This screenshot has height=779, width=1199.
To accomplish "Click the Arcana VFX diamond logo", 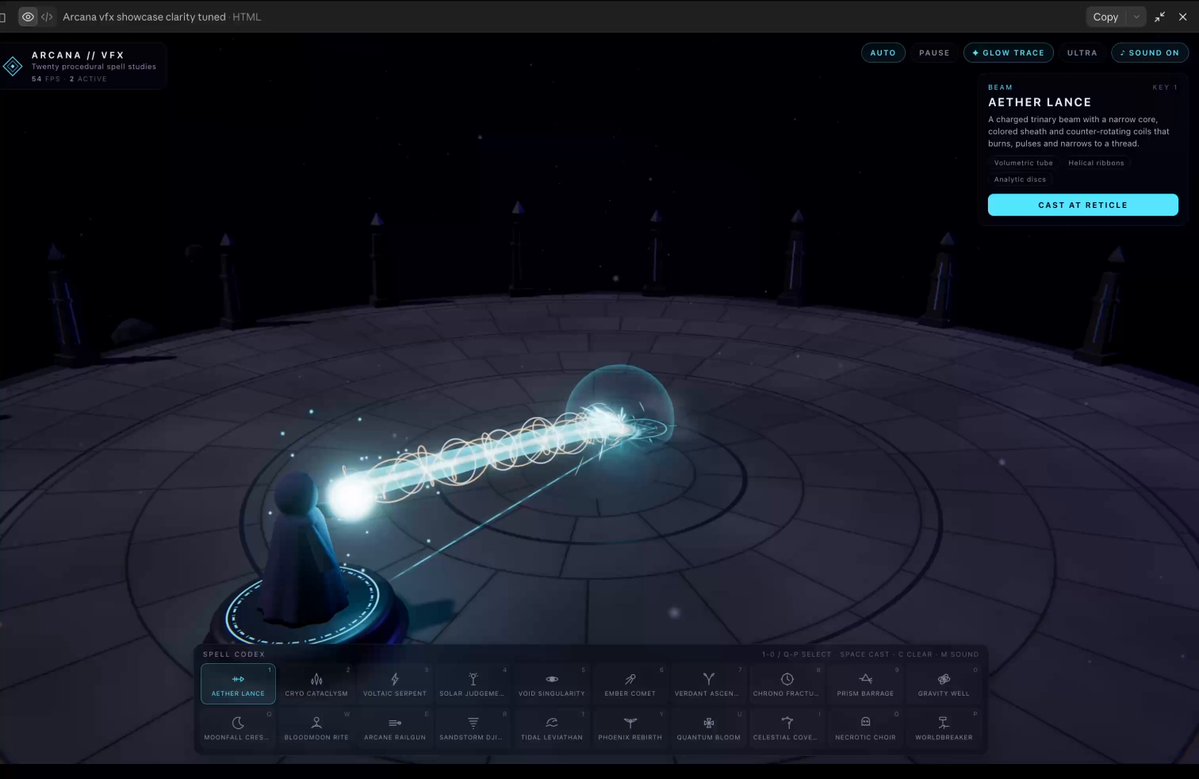I will (13, 67).
